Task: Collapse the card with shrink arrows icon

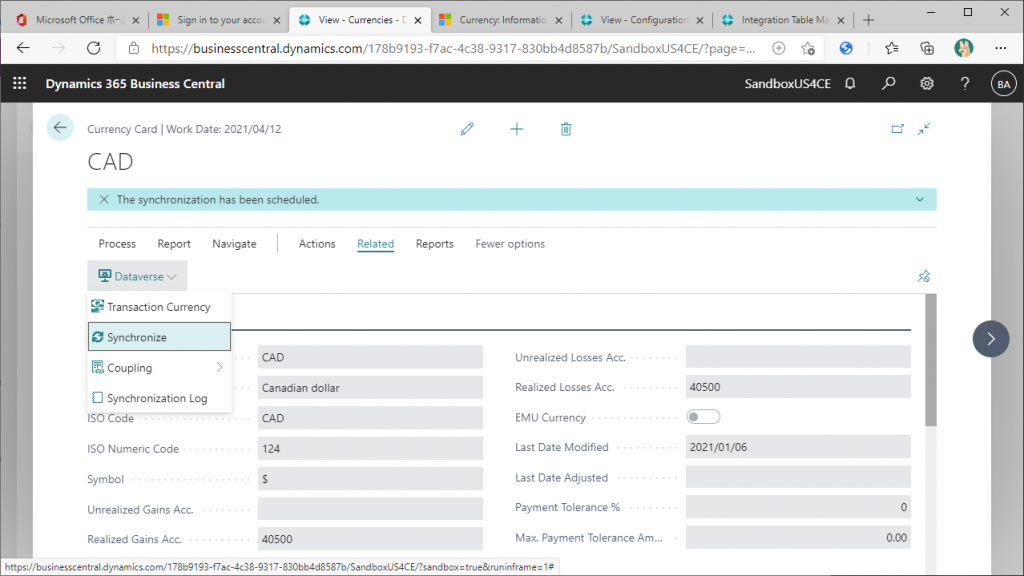Action: [923, 129]
